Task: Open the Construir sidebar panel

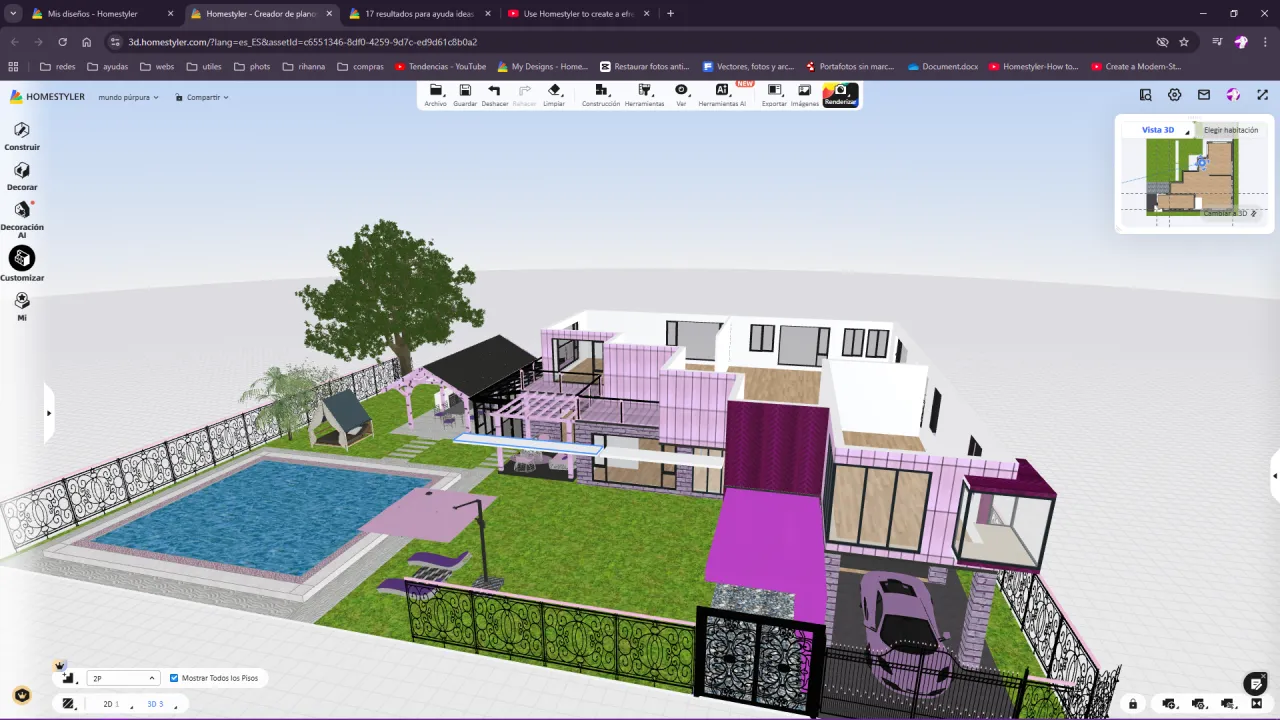Action: point(22,135)
